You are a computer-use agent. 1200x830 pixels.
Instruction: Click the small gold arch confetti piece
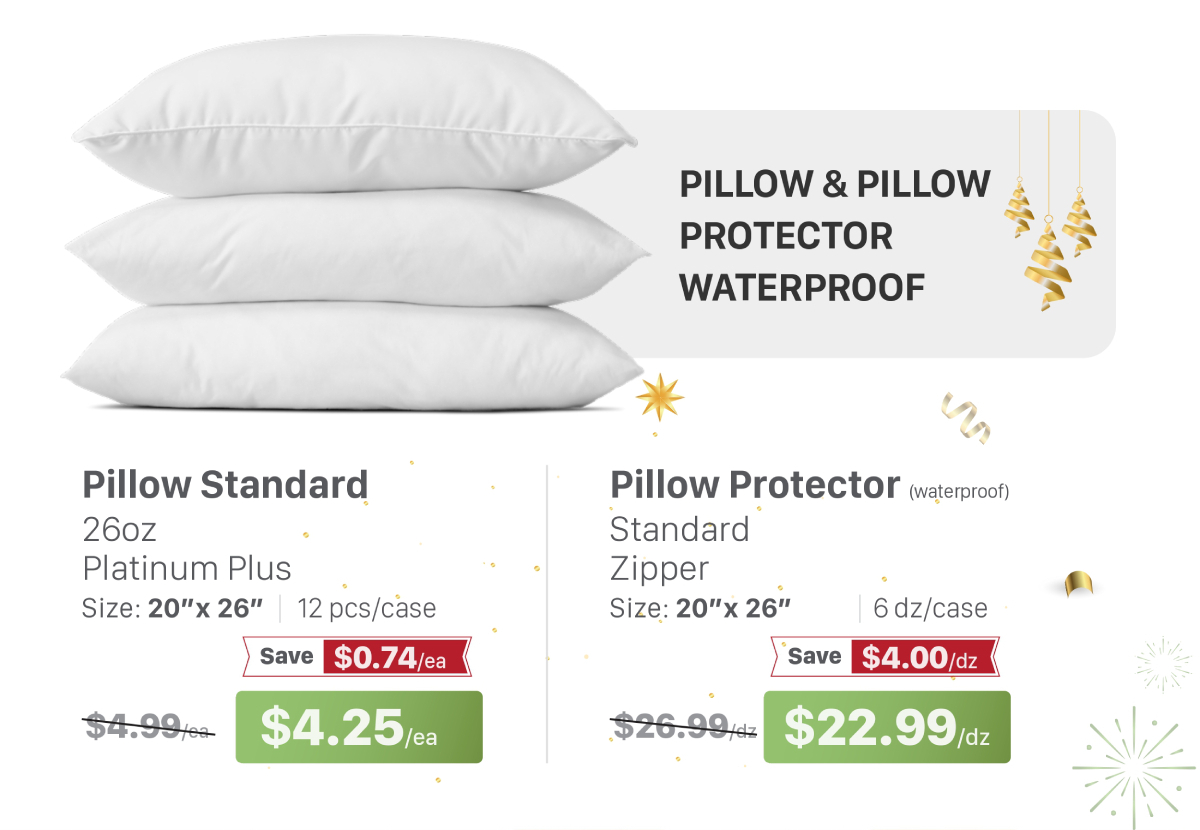pos(1079,583)
